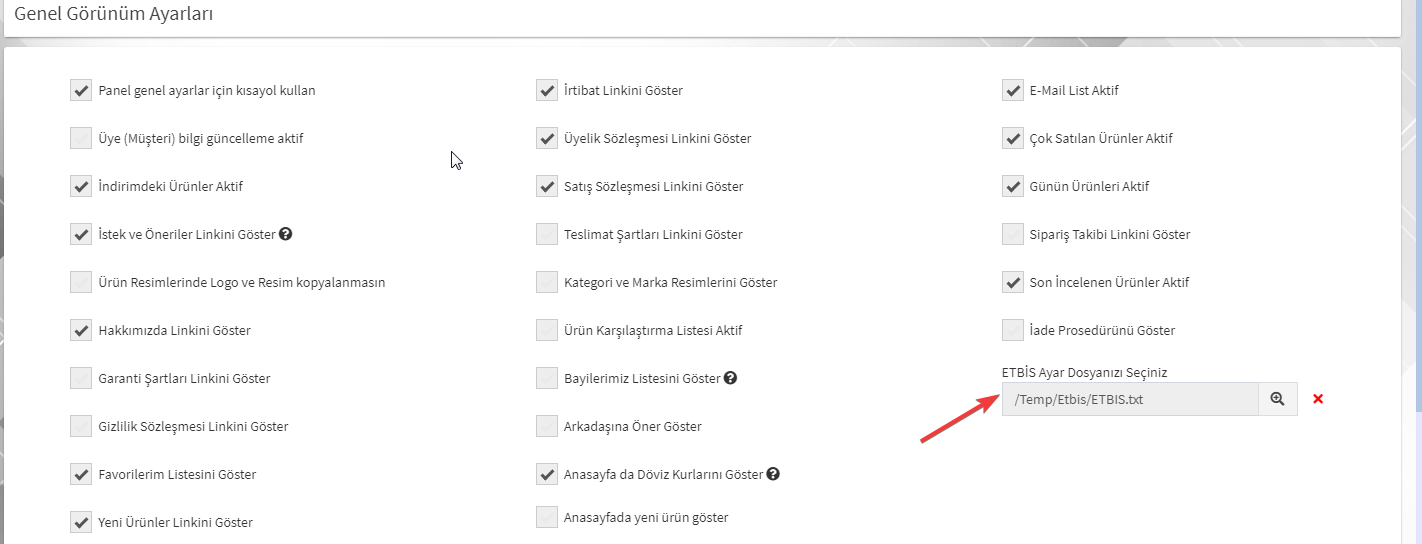Check Kategori ve Marka Resimlerini Göster

click(x=547, y=282)
